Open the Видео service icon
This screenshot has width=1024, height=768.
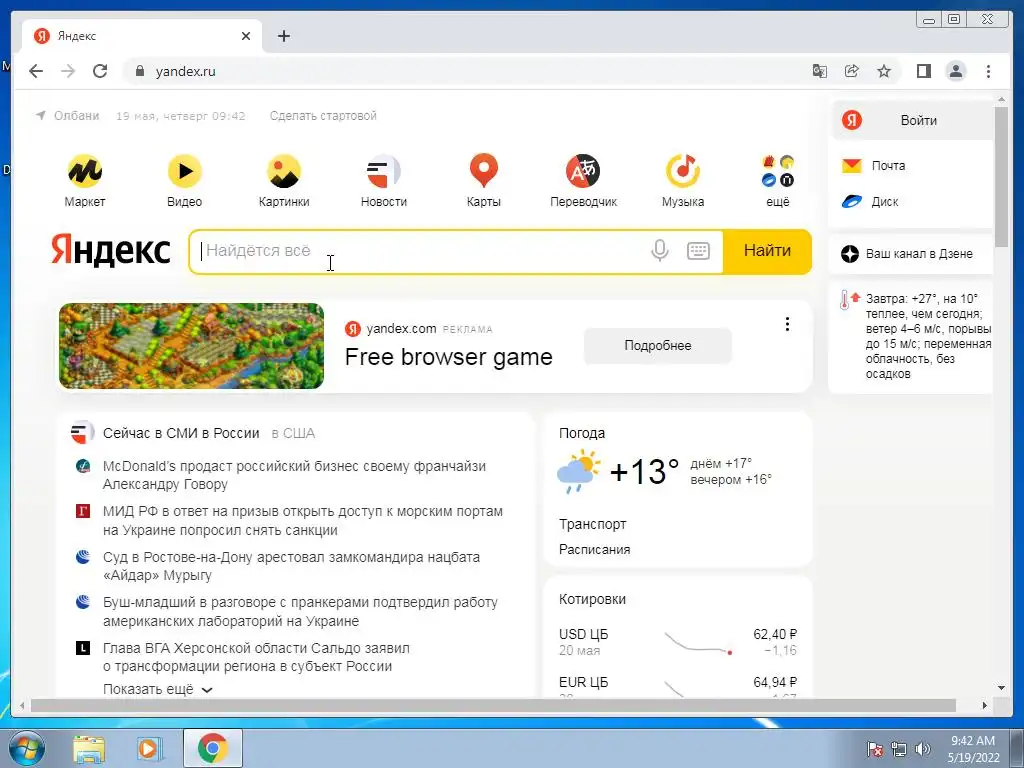tap(185, 172)
